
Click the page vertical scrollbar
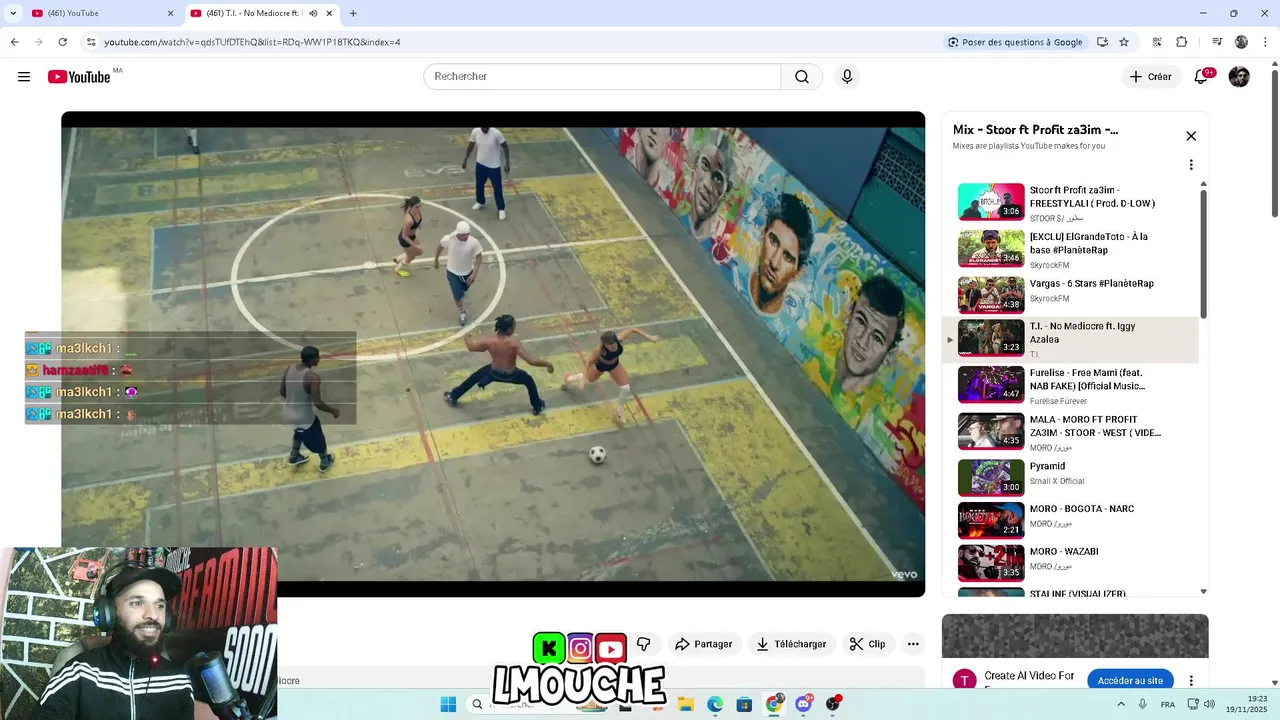(x=1274, y=143)
